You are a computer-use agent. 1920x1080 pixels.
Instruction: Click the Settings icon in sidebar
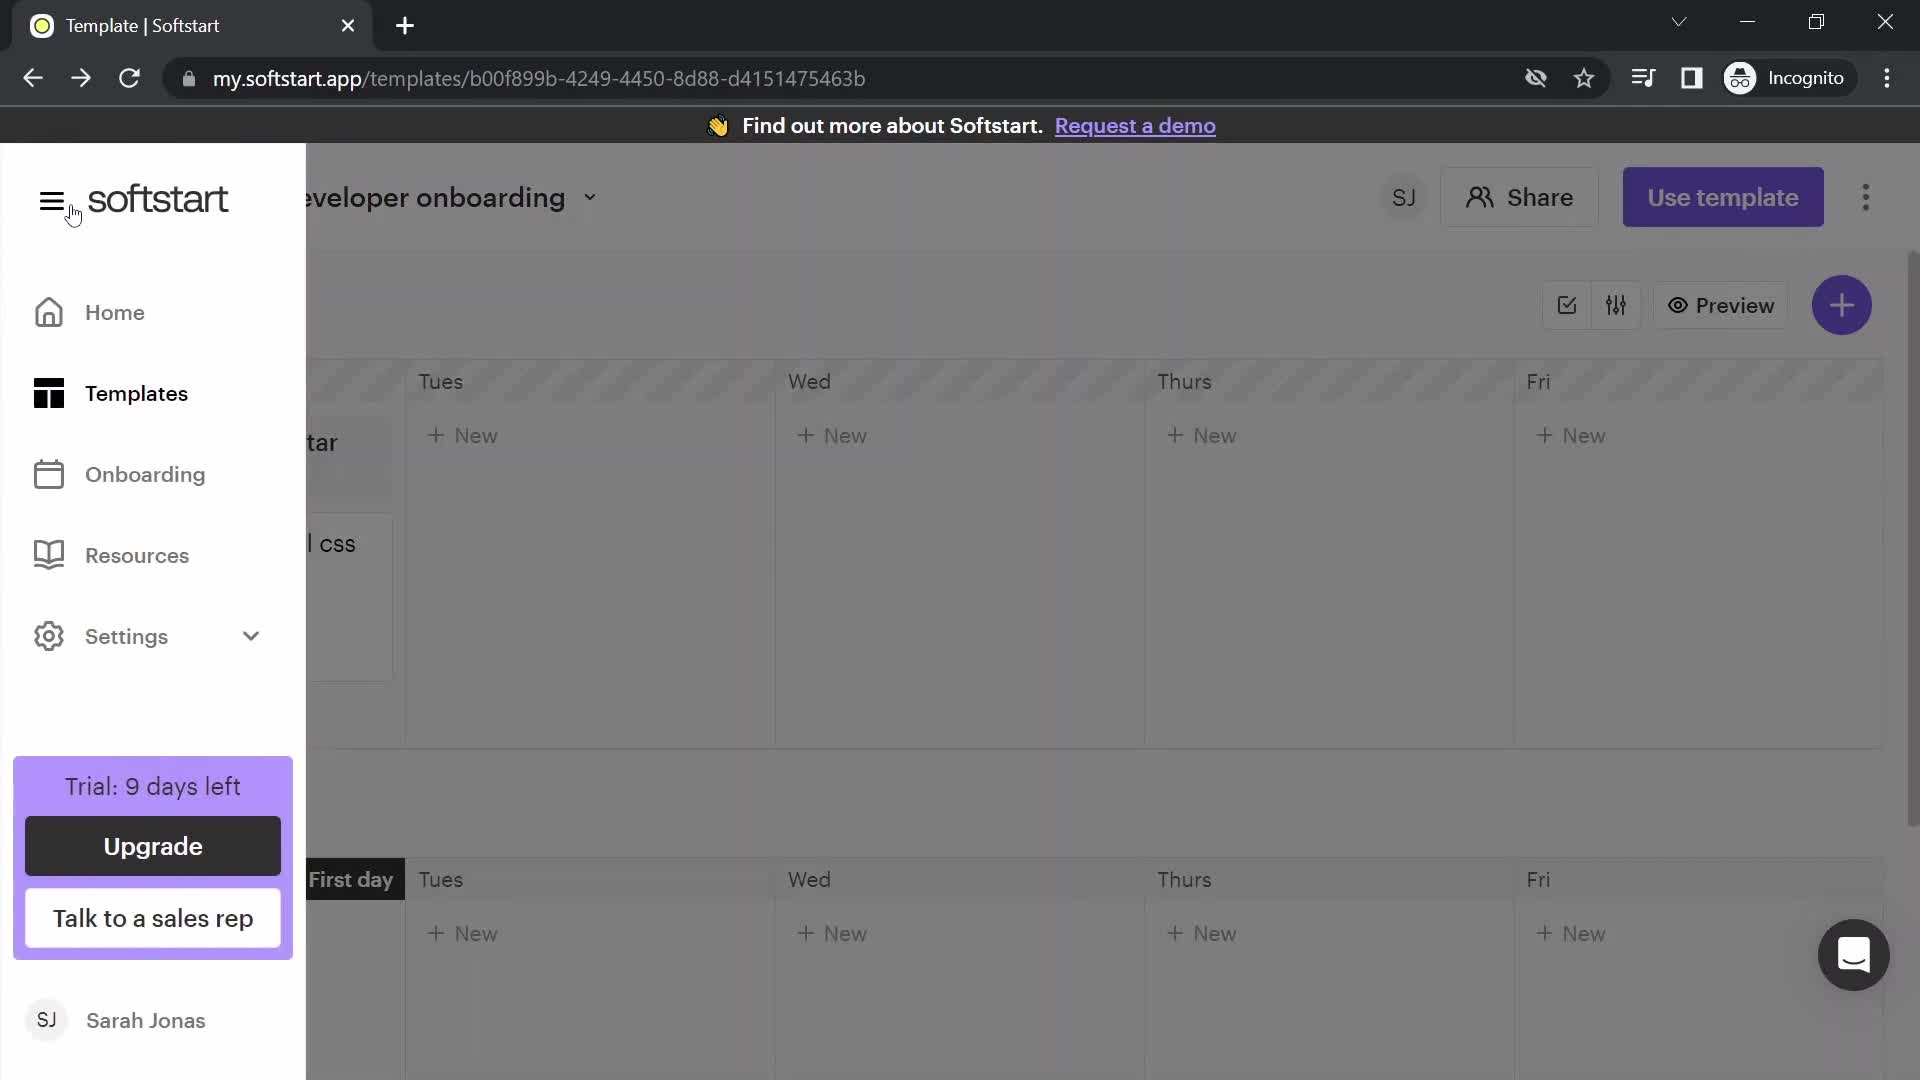(49, 636)
